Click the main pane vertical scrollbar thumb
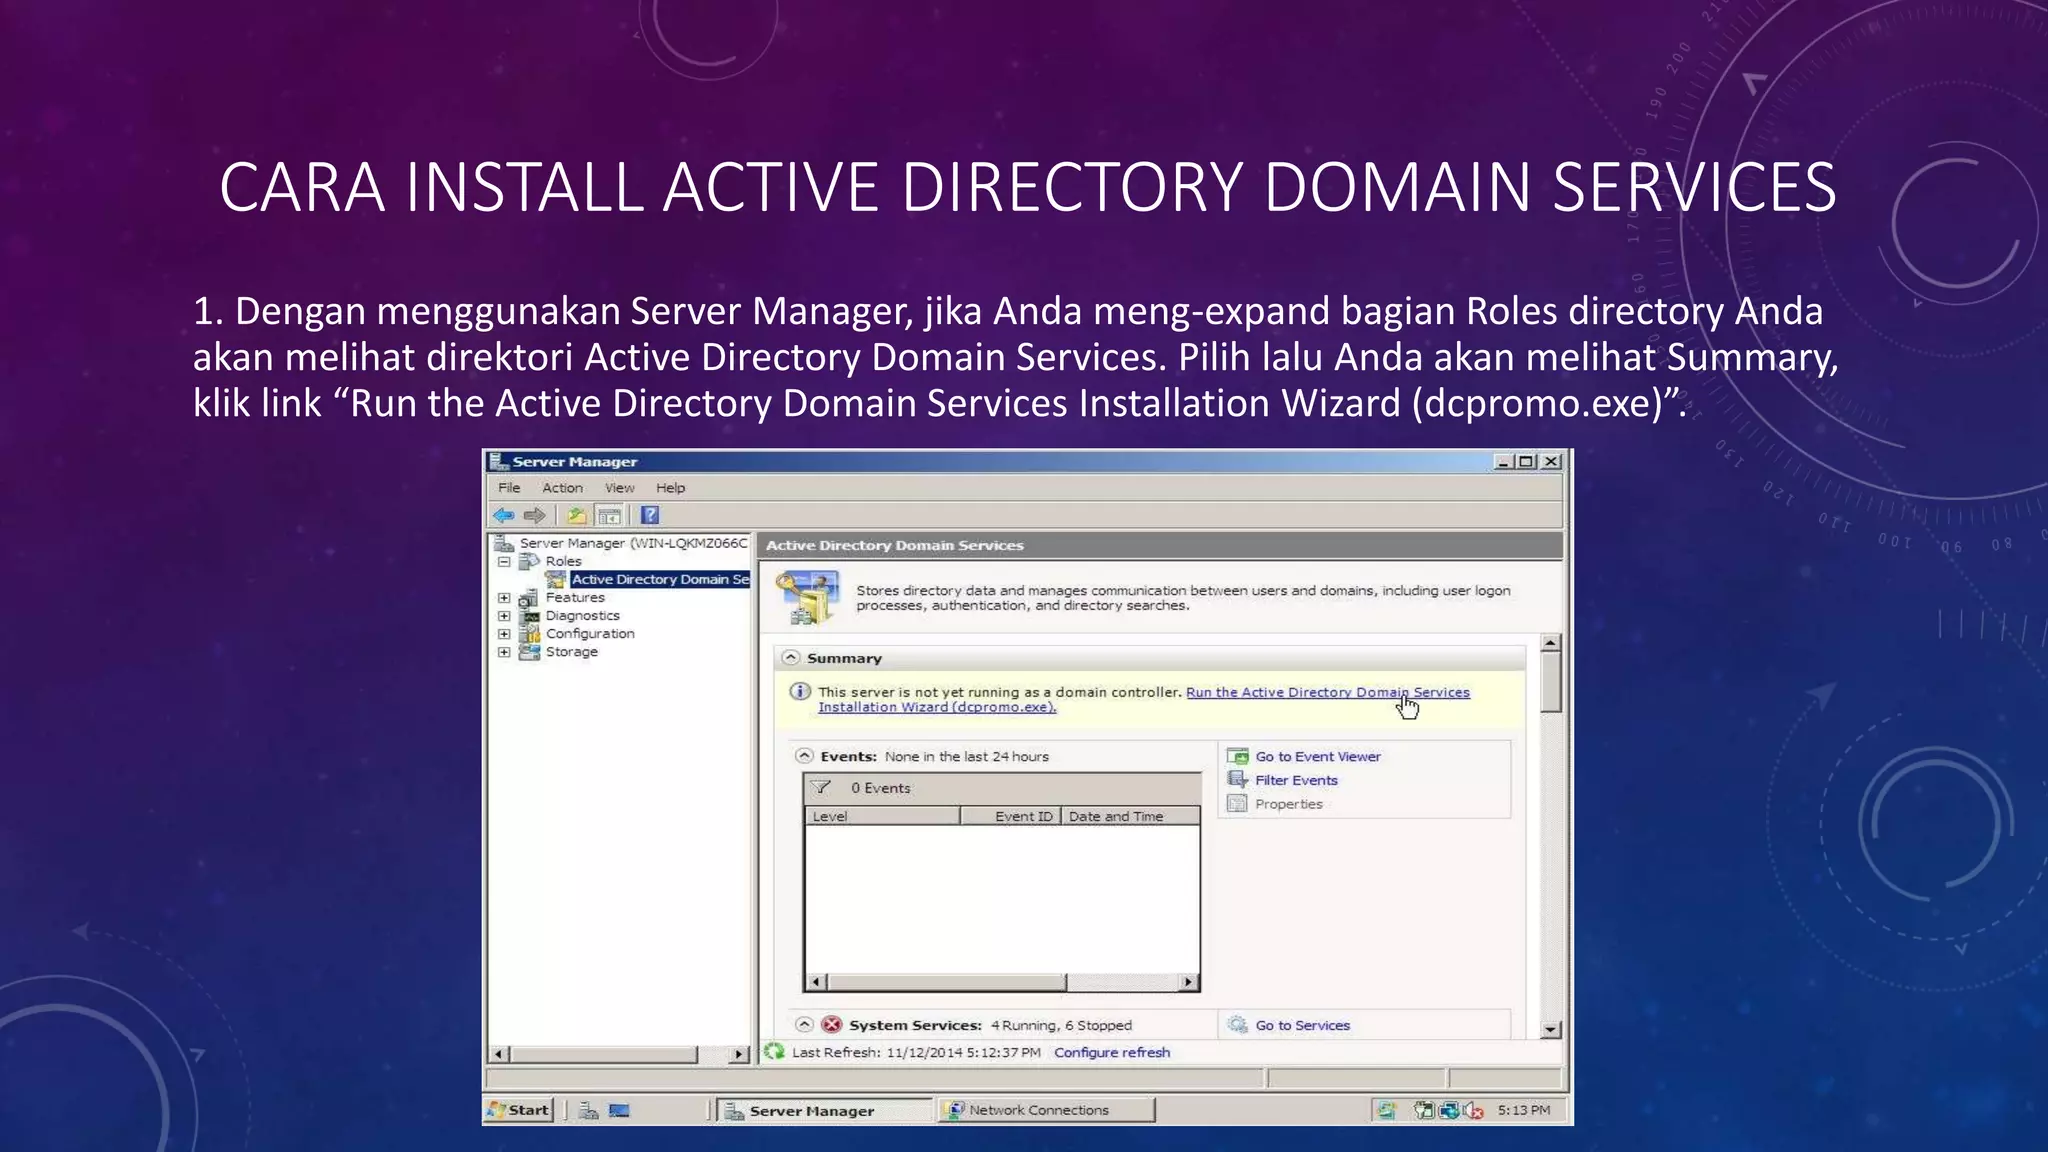Image resolution: width=2048 pixels, height=1152 pixels. point(1551,683)
